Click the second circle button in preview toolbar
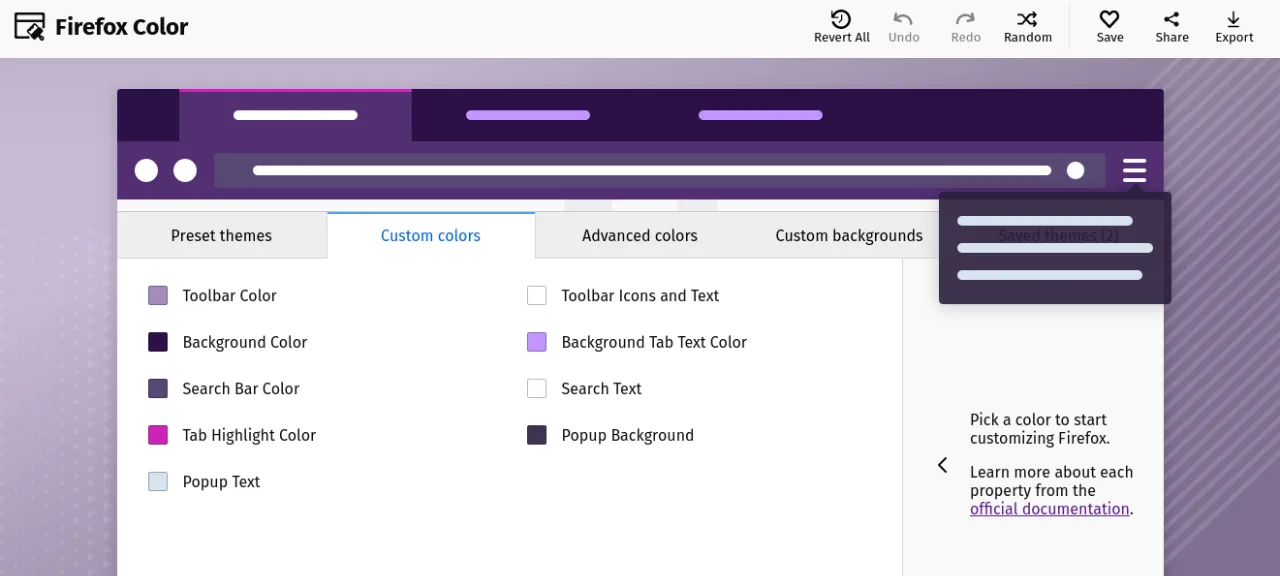This screenshot has height=576, width=1280. tap(185, 170)
